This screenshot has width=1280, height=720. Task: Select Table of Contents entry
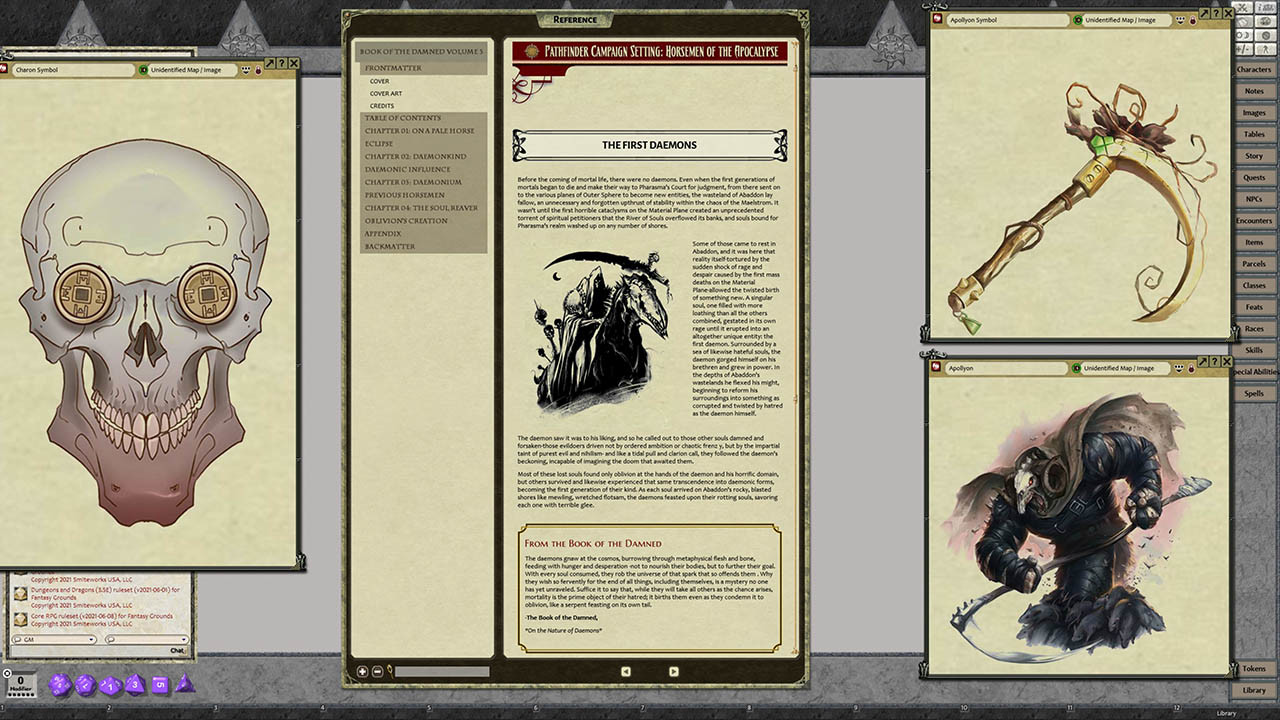click(402, 118)
